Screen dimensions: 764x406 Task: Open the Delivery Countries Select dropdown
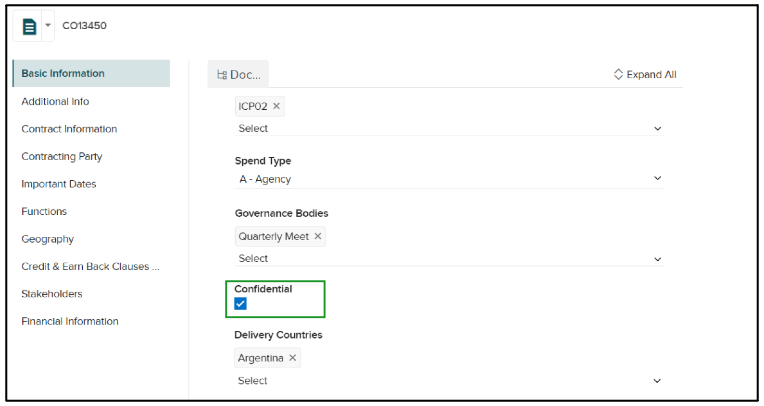(x=449, y=381)
